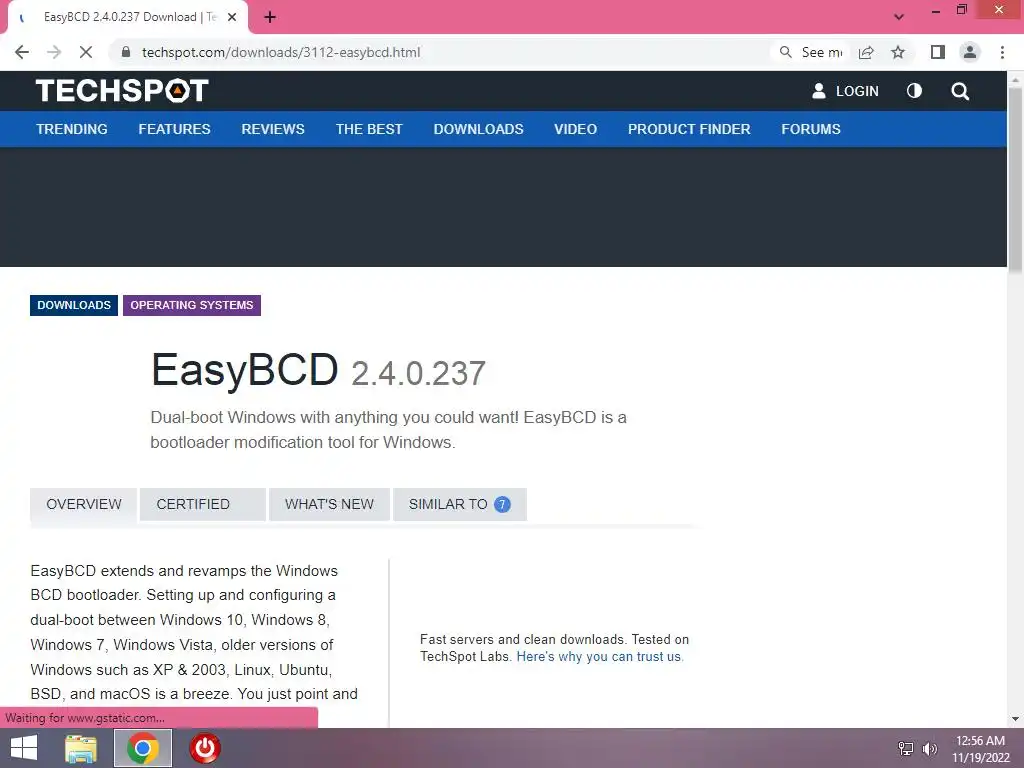Screen dimensions: 1024x768
Task: Stop loading the page
Action: (x=86, y=52)
